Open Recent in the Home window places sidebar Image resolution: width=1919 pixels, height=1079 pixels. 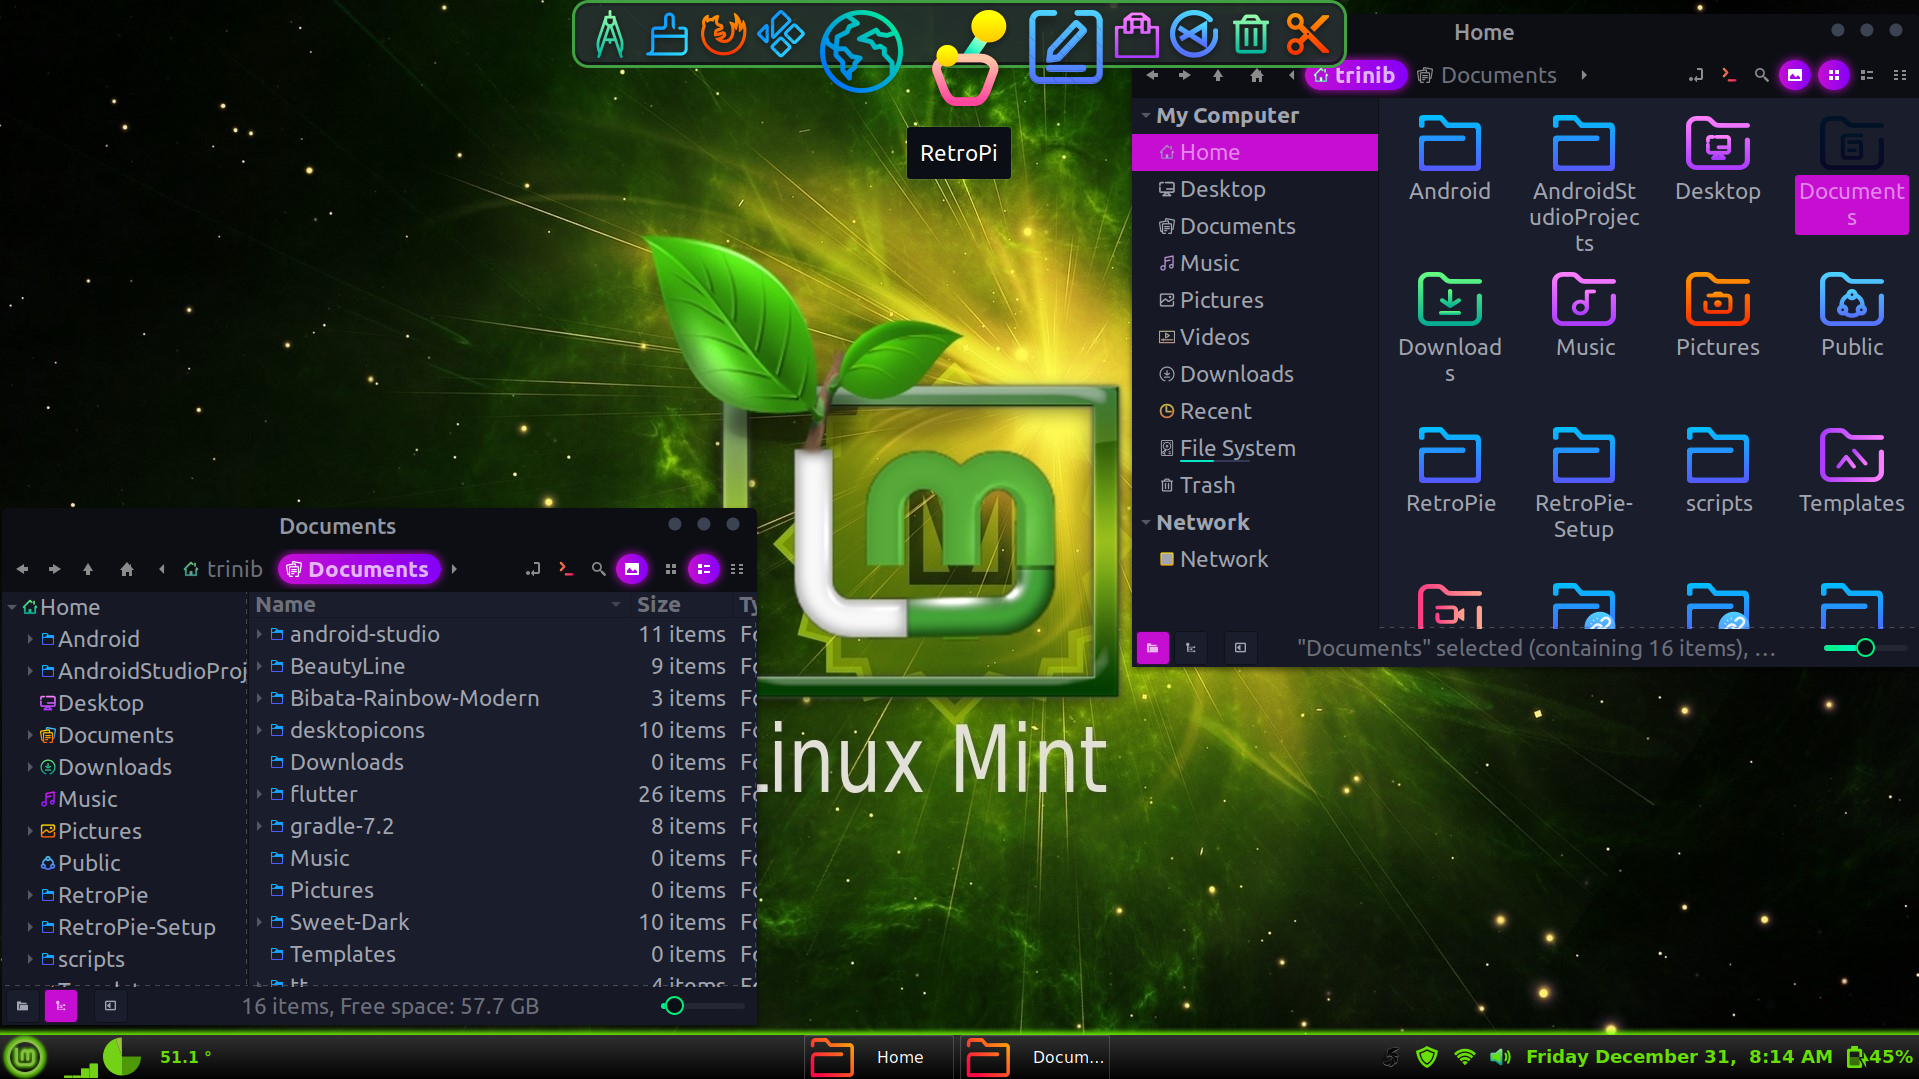click(x=1254, y=411)
